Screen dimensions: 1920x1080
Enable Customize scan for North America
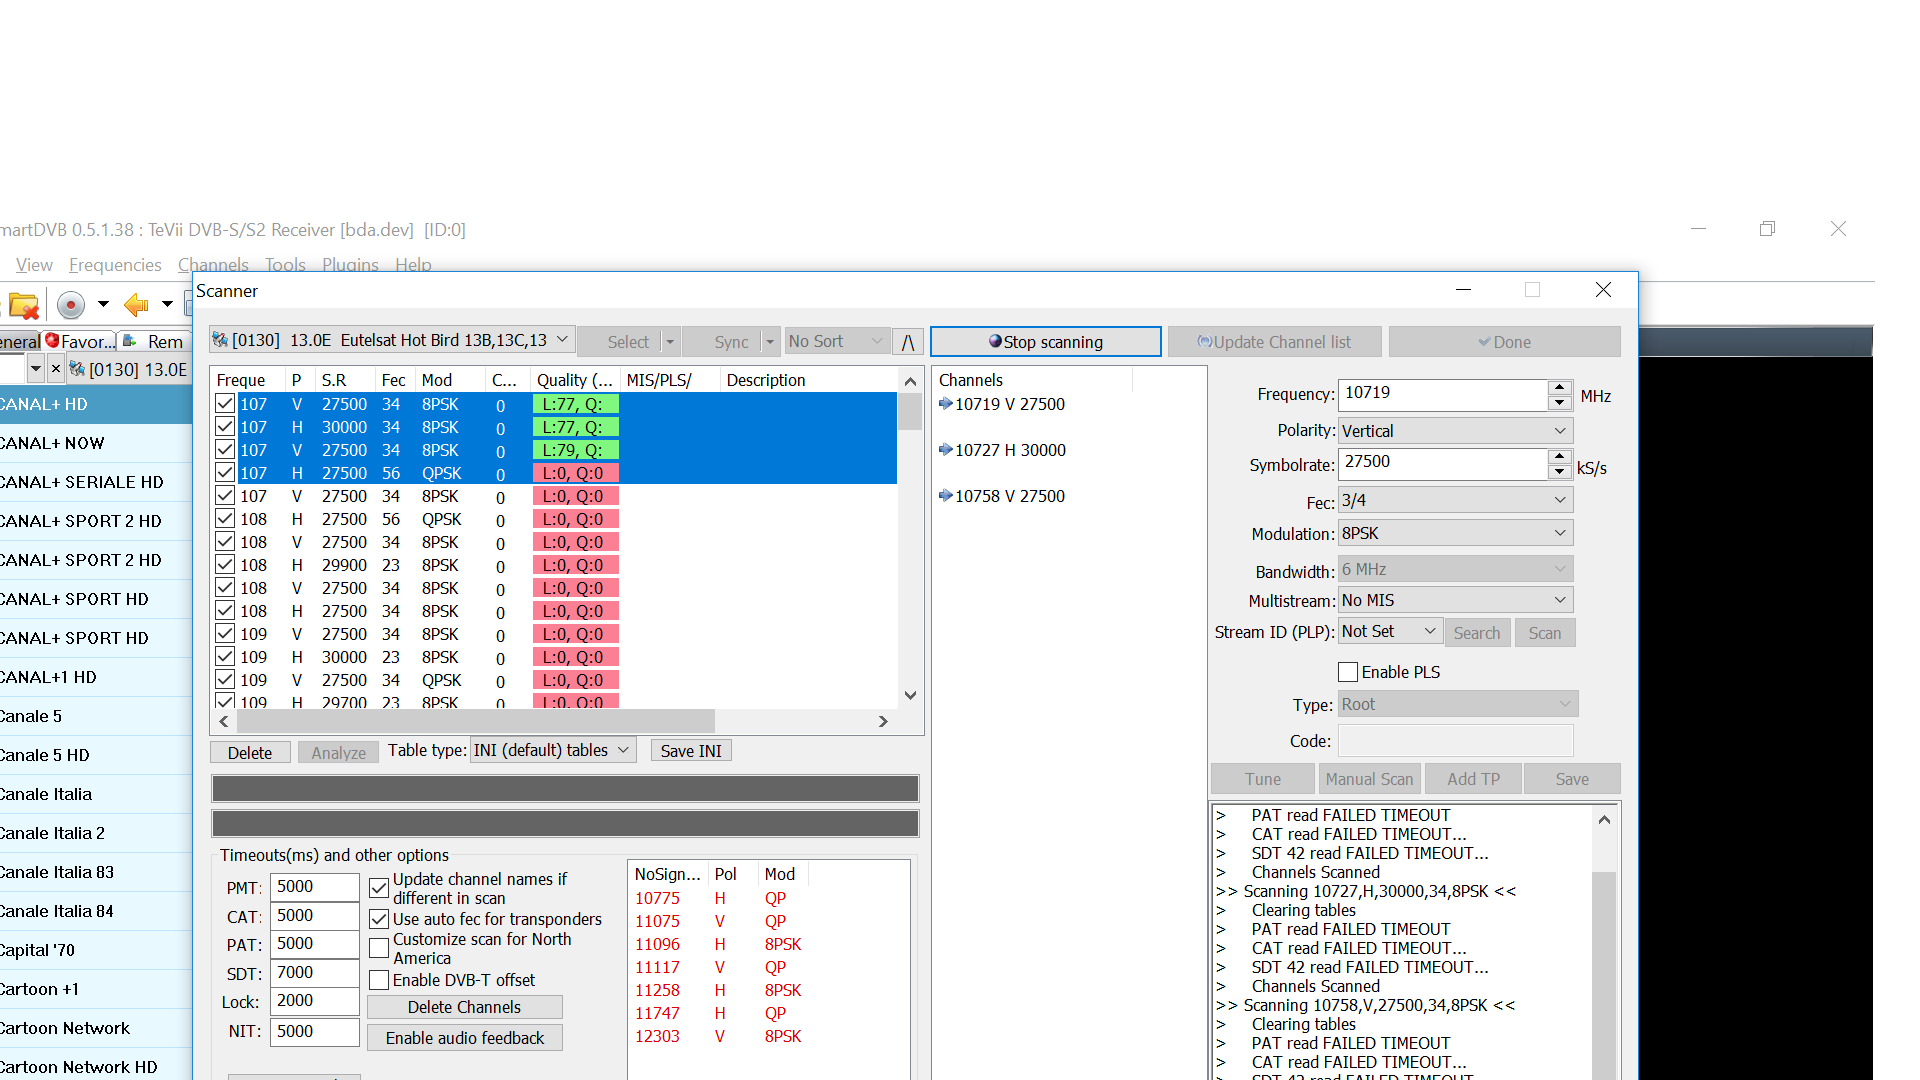click(379, 948)
